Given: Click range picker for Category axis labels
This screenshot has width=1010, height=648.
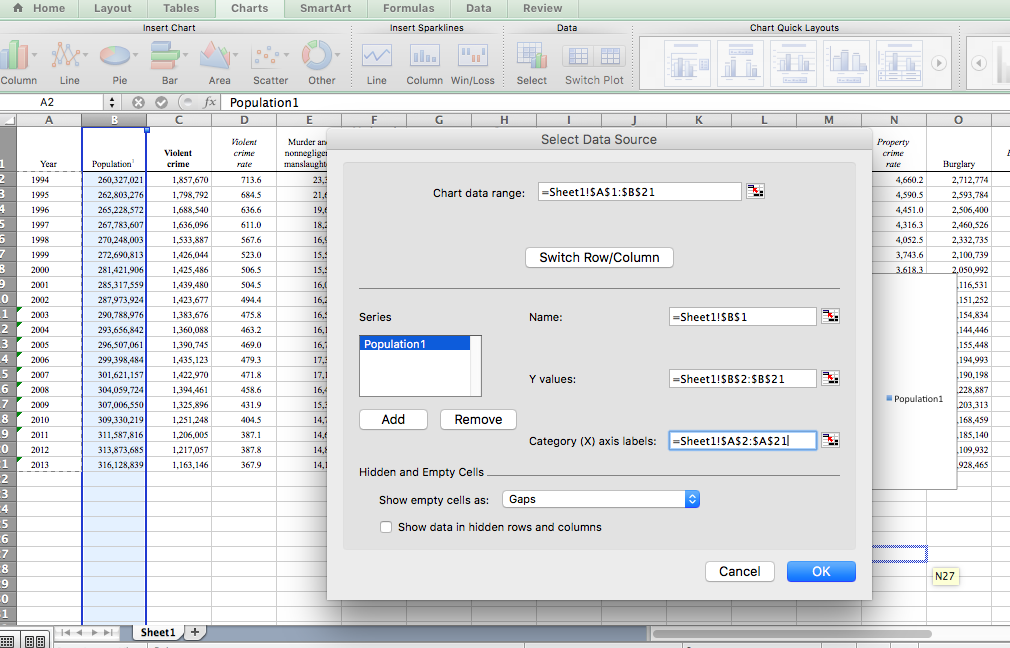Looking at the screenshot, I should (830, 440).
